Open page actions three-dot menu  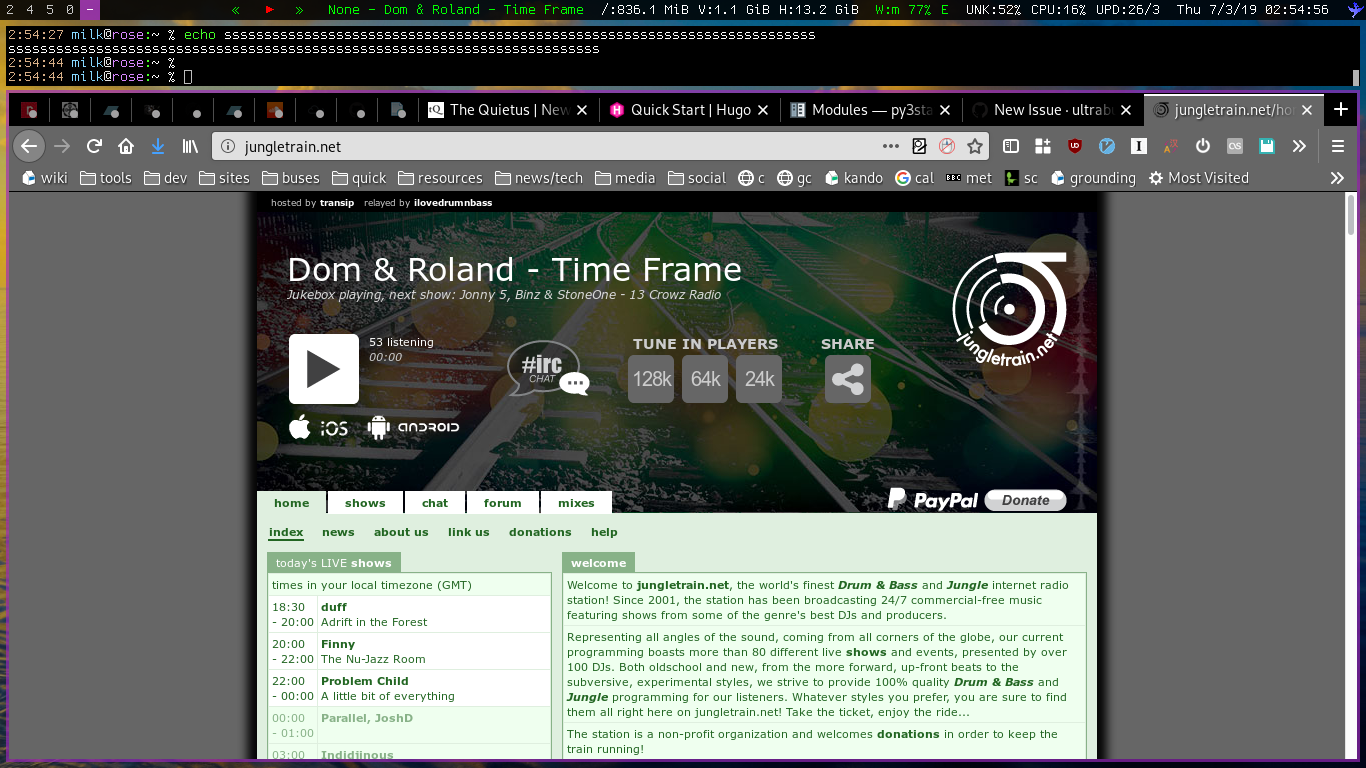point(890,146)
